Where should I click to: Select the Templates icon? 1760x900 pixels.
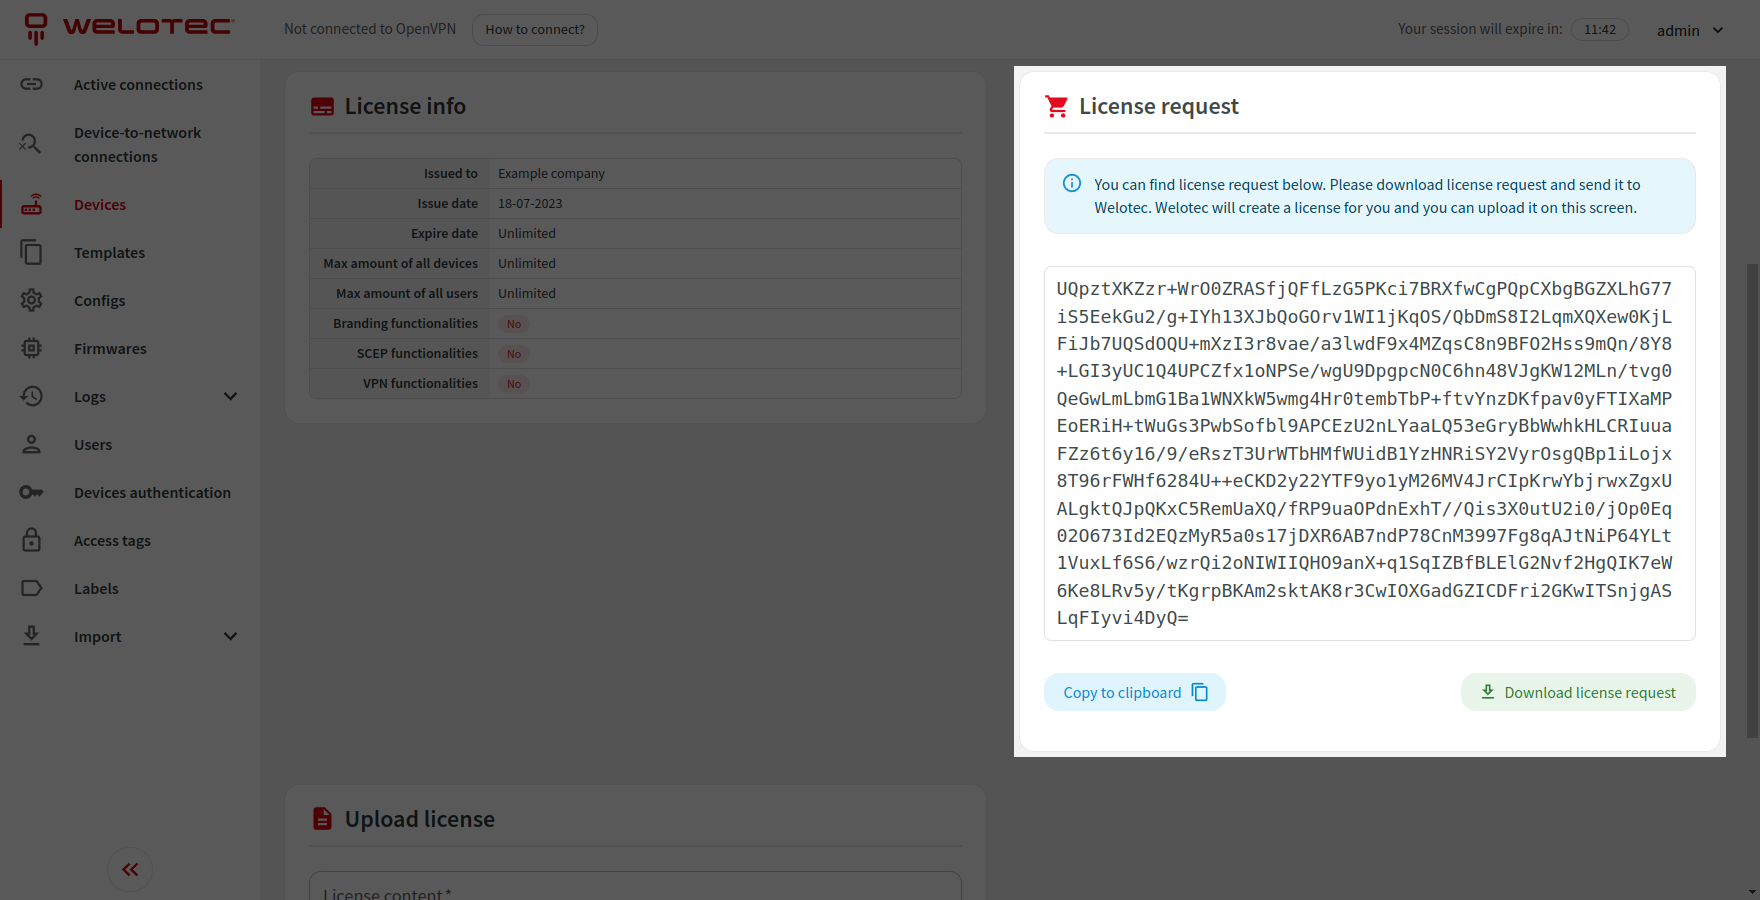pyautogui.click(x=31, y=252)
